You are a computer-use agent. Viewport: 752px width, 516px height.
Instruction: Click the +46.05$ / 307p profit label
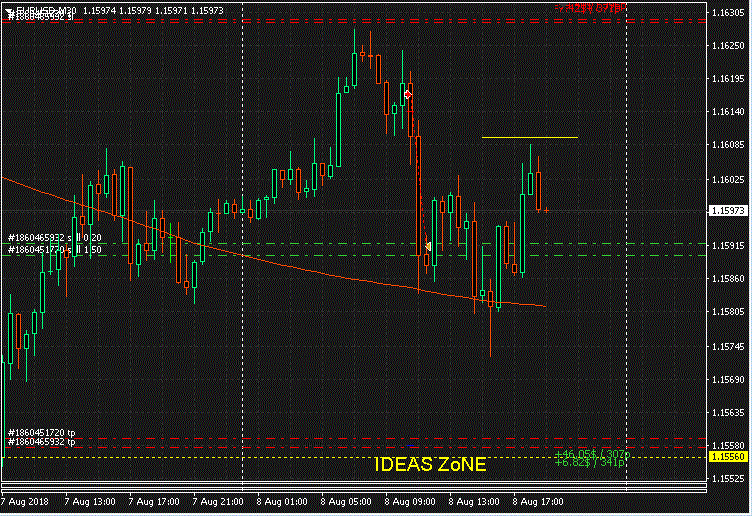592,454
